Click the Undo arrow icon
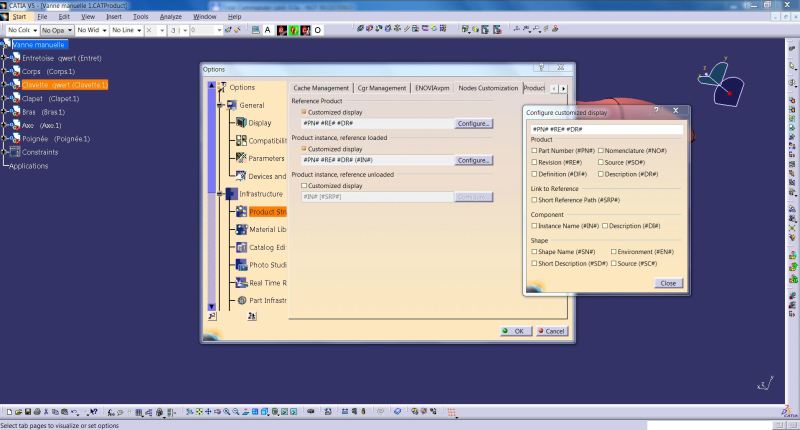 pos(74,412)
